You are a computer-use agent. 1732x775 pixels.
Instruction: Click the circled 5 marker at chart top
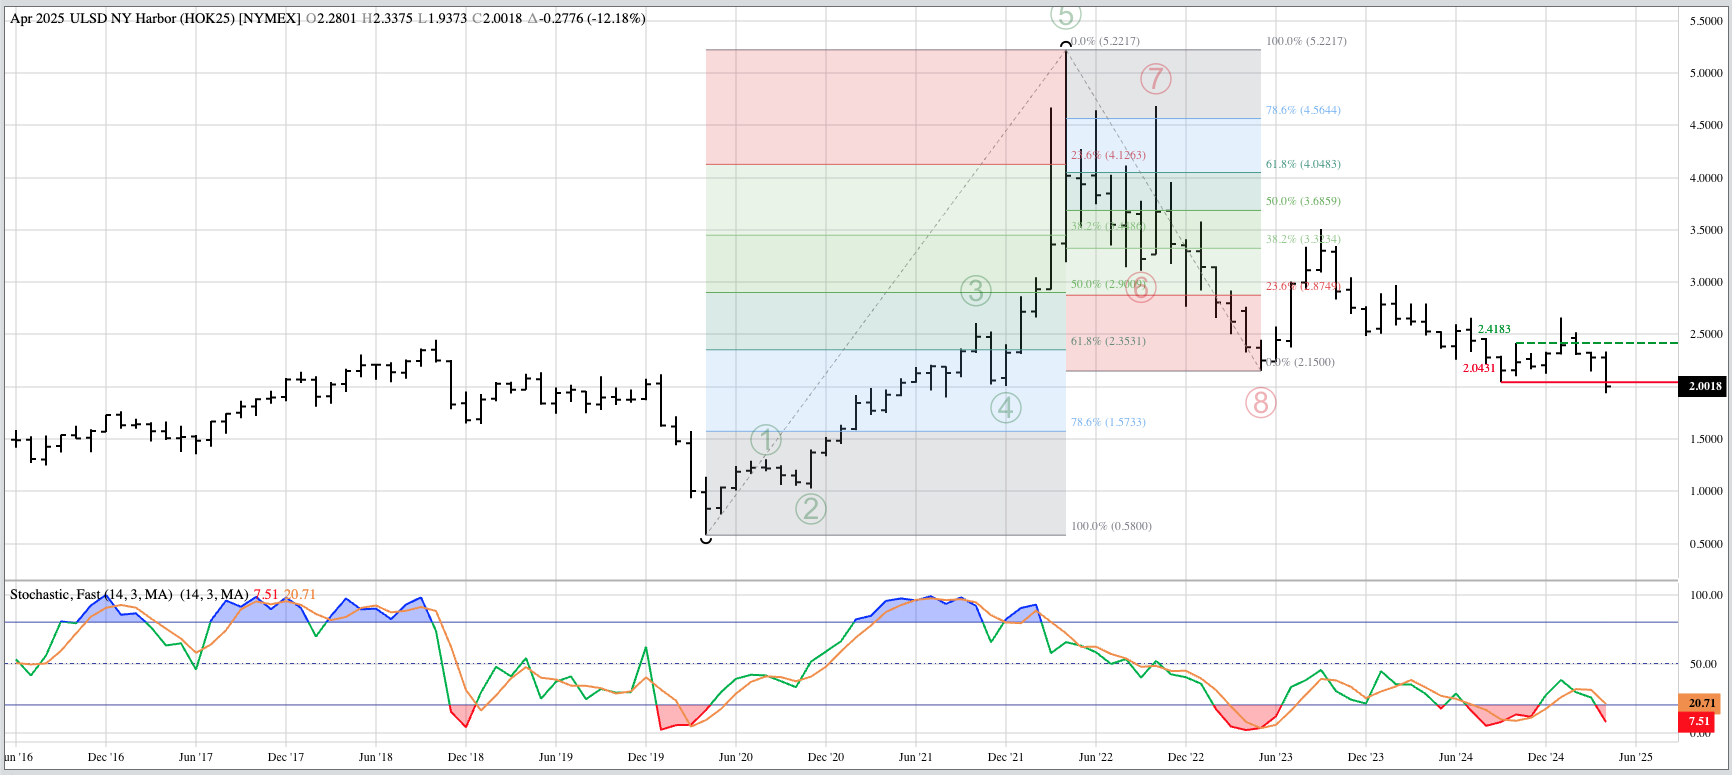(x=1065, y=16)
